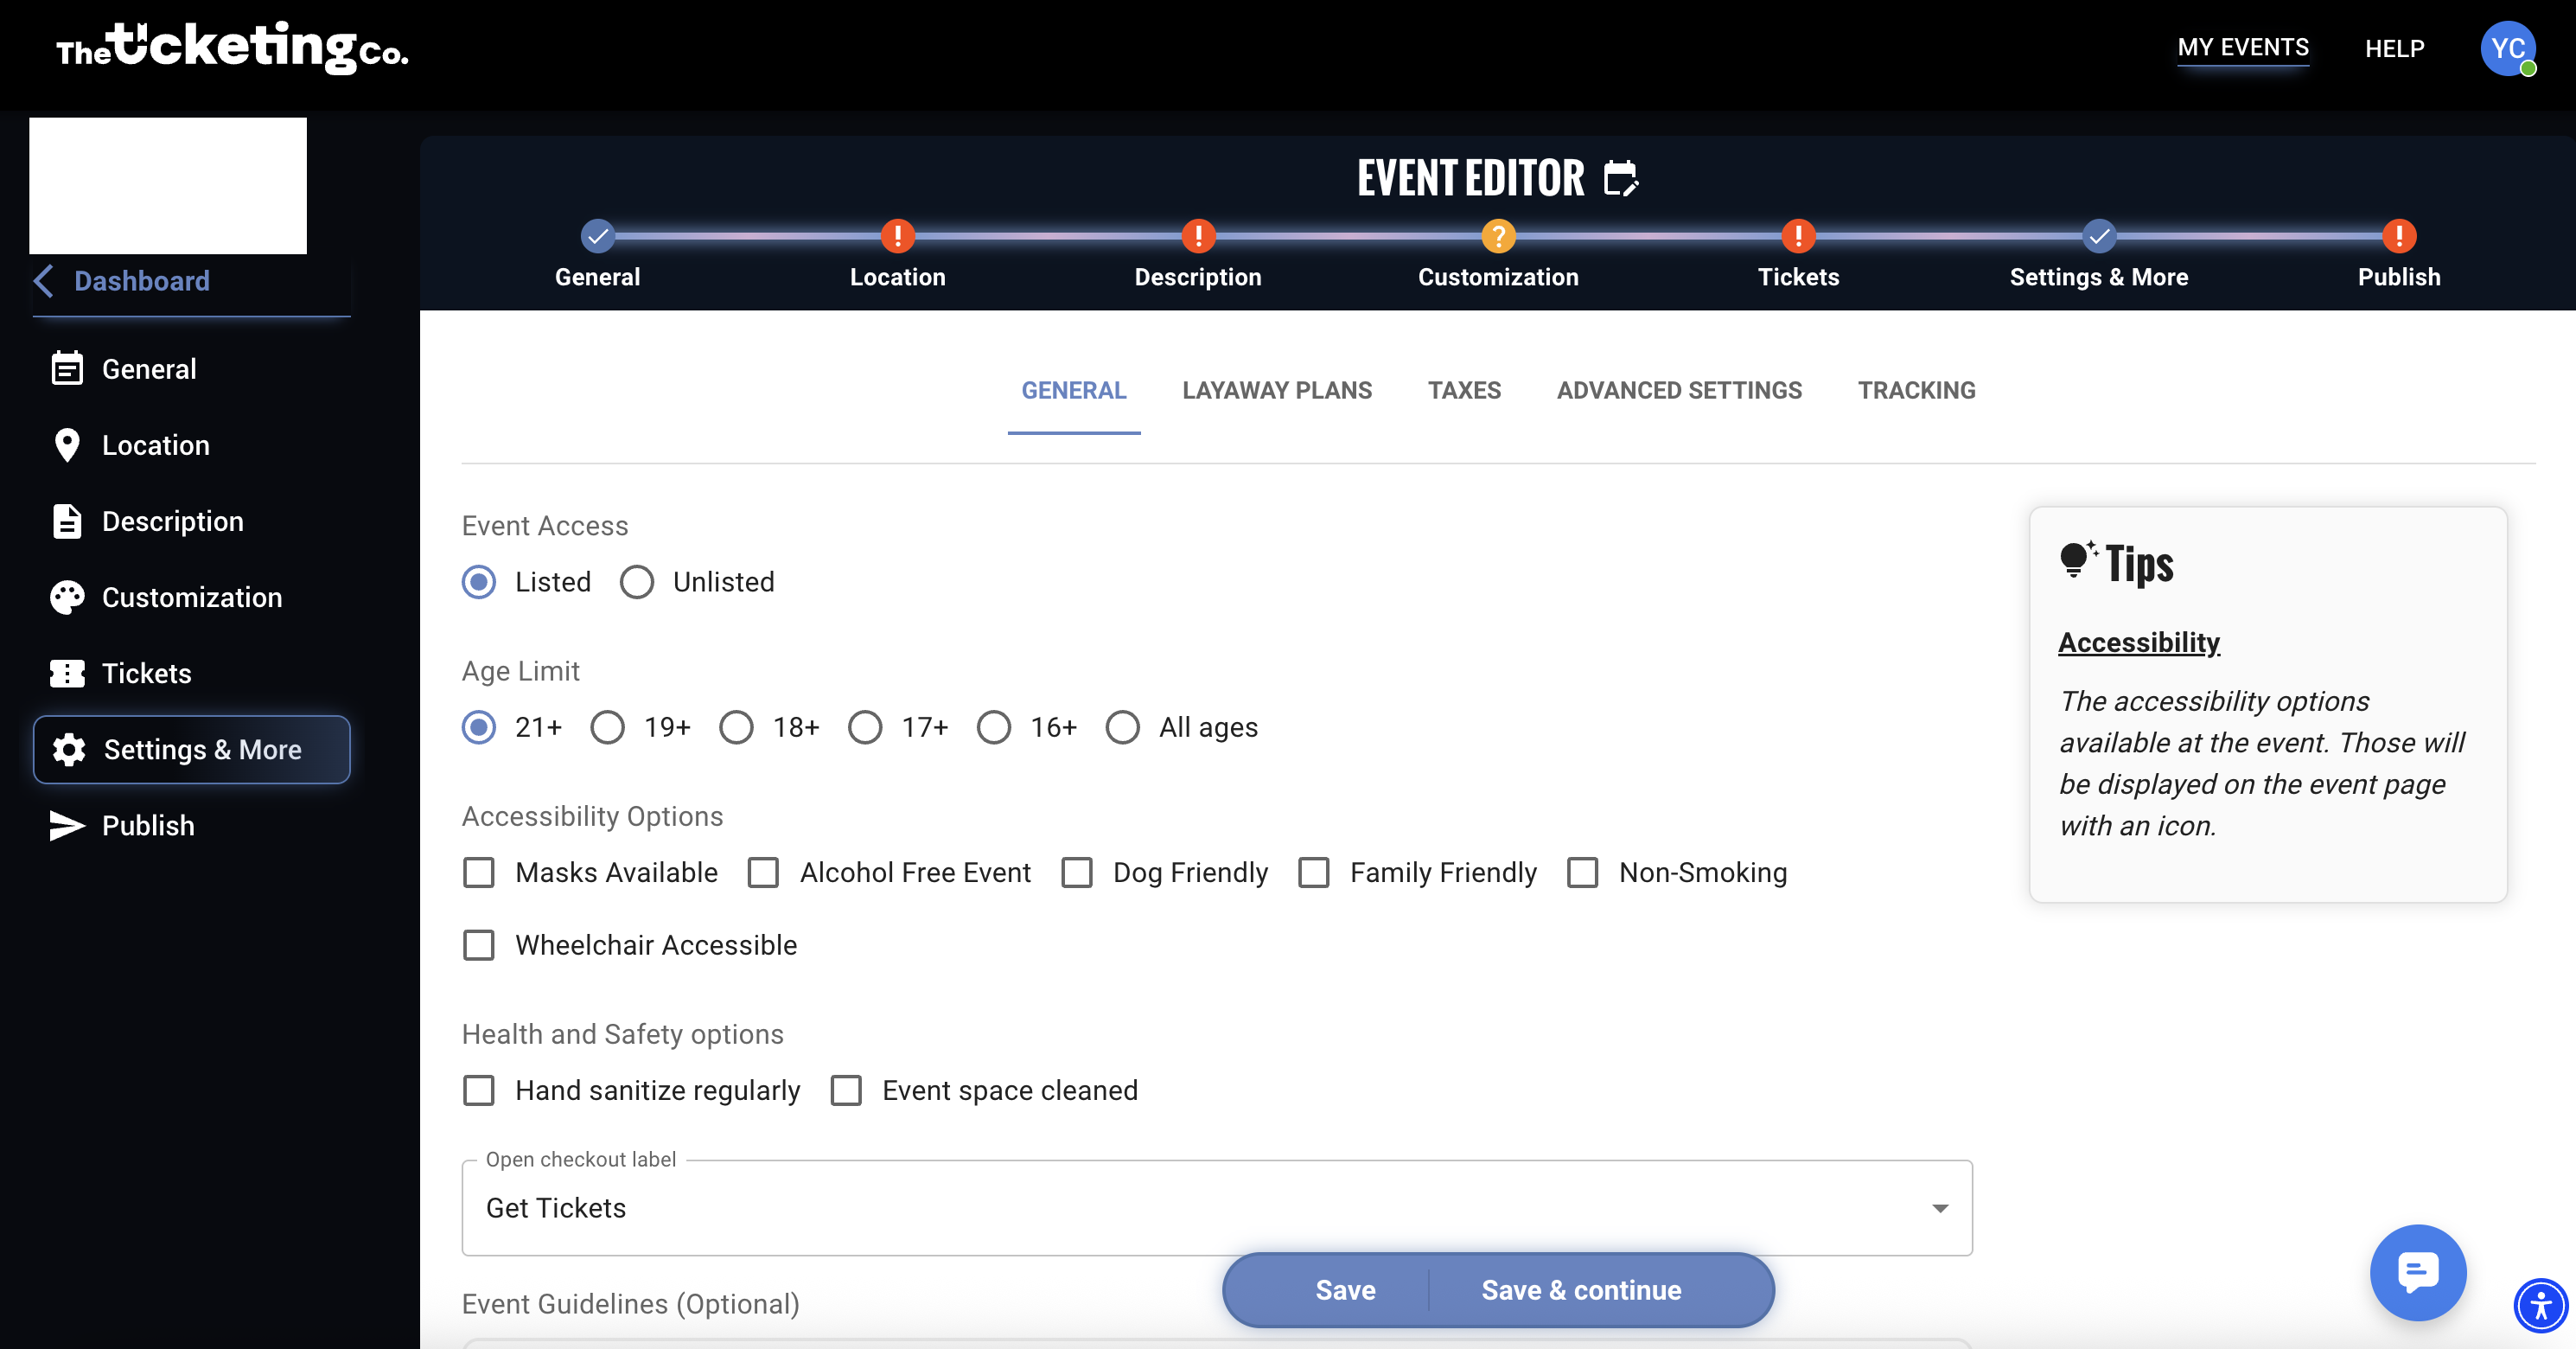Click the Location warning step icon

[x=897, y=236]
